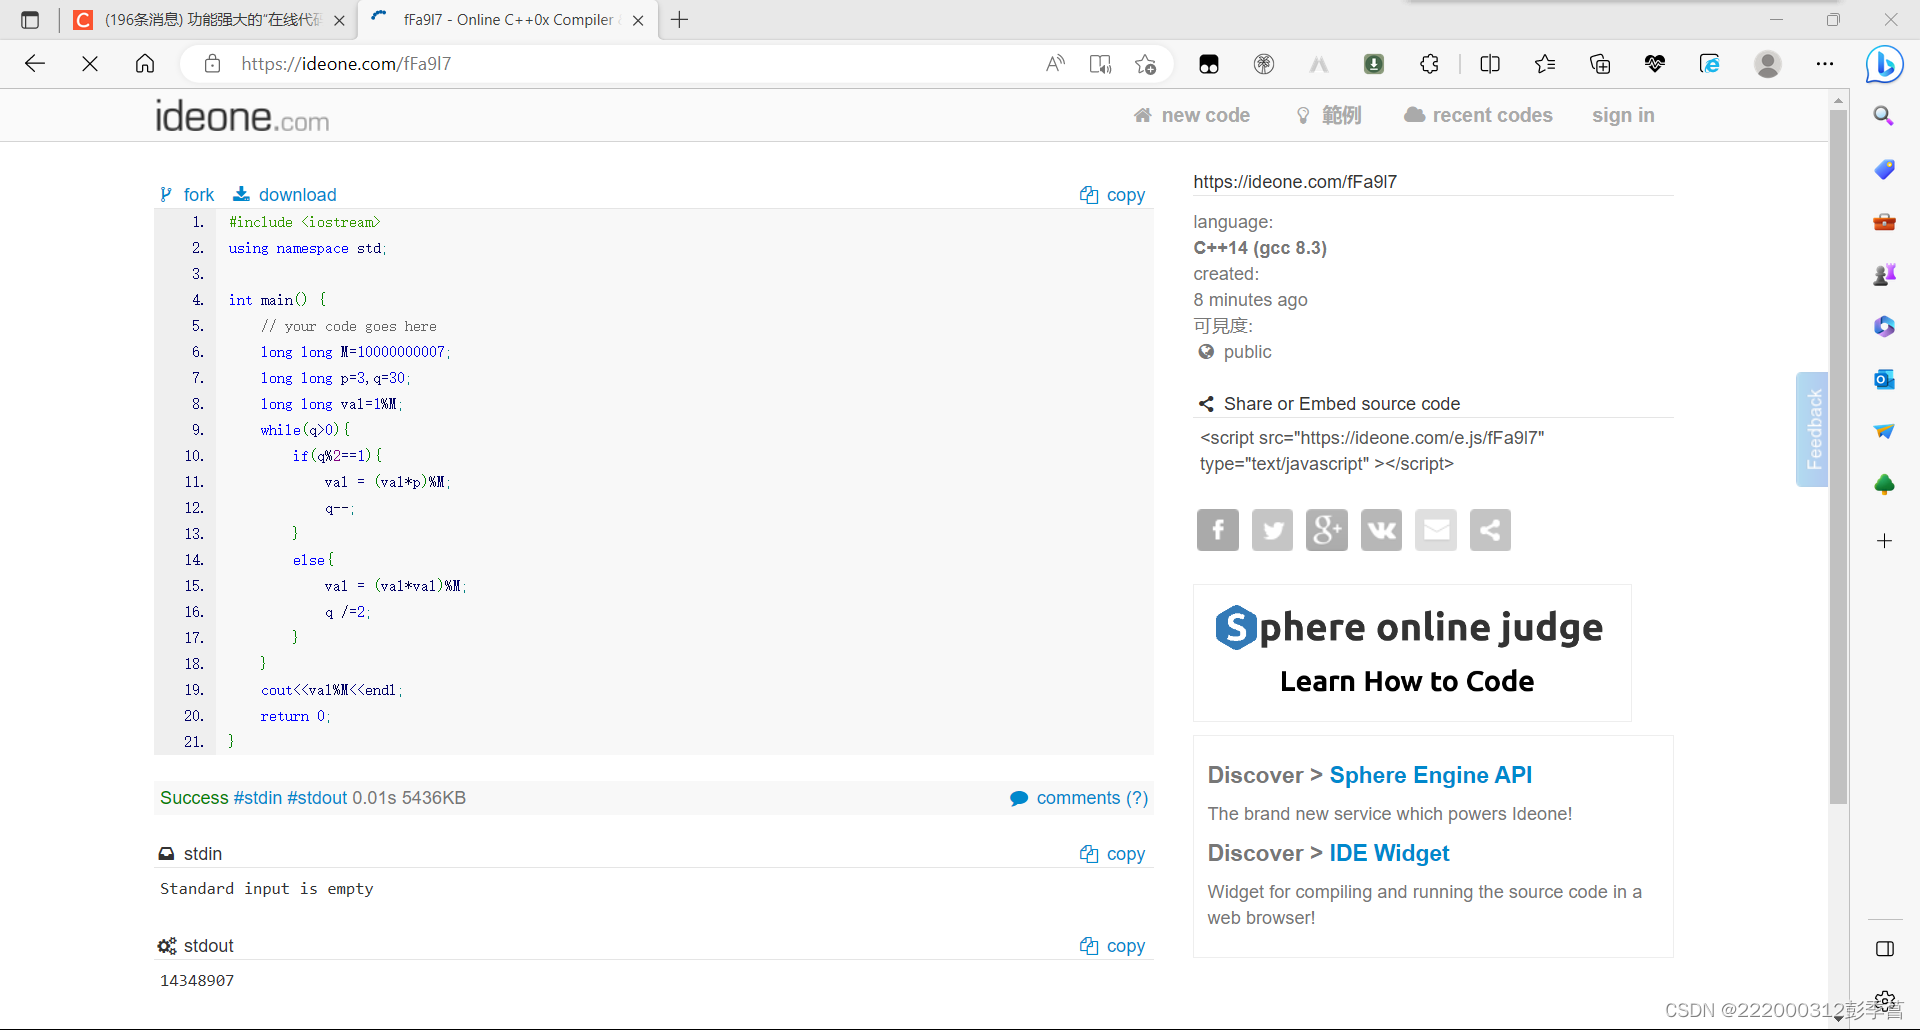Open IDE Widget link

(1389, 853)
